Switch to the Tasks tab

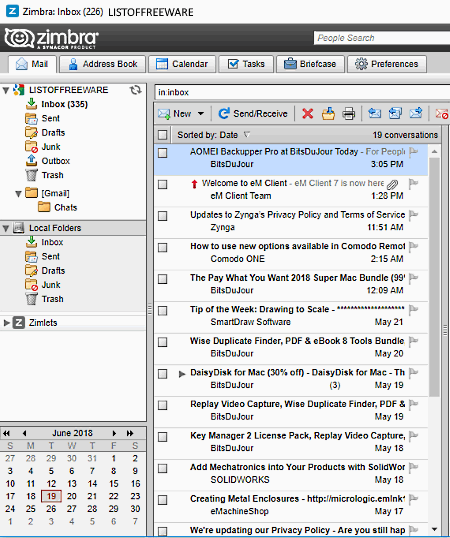pos(246,64)
